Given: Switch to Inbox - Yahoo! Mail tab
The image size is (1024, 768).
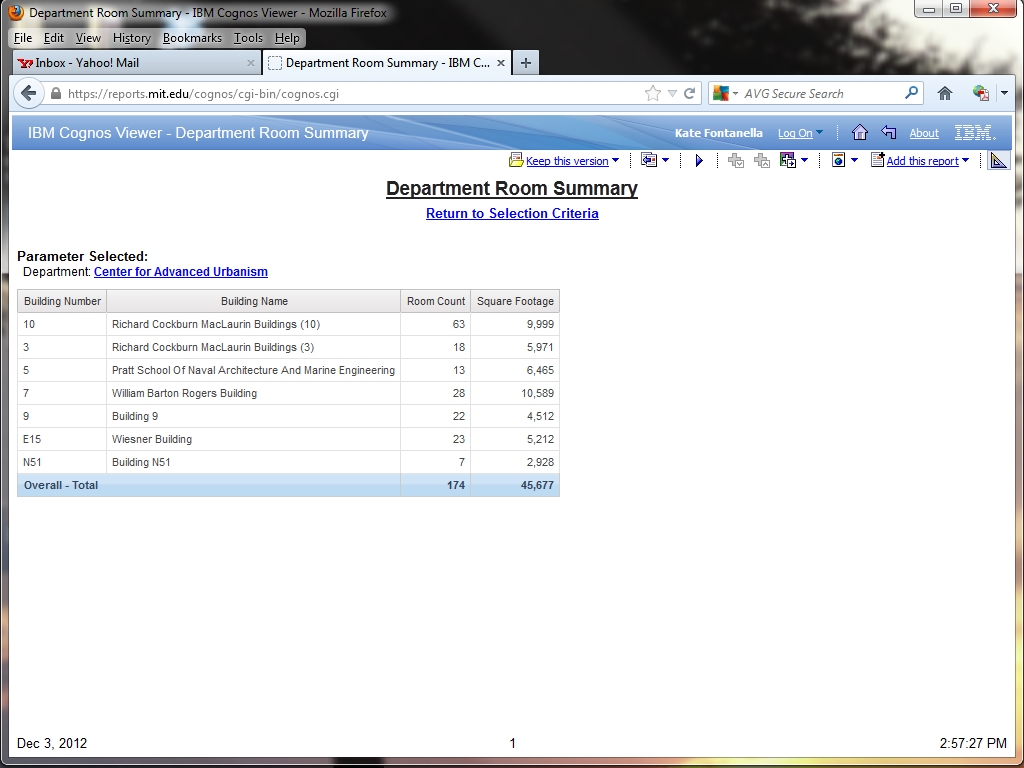Looking at the screenshot, I should click(x=130, y=63).
